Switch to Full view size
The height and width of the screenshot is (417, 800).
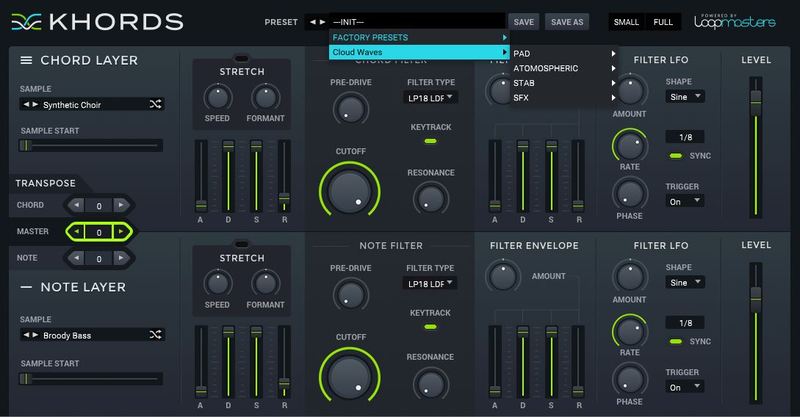663,22
